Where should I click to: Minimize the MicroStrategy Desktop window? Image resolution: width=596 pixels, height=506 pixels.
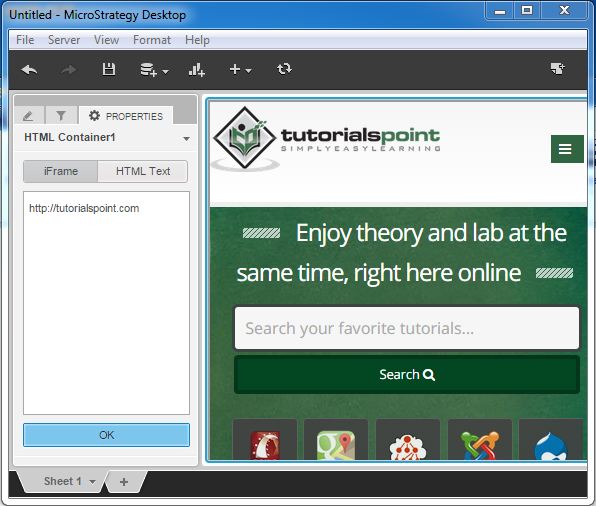coord(500,11)
